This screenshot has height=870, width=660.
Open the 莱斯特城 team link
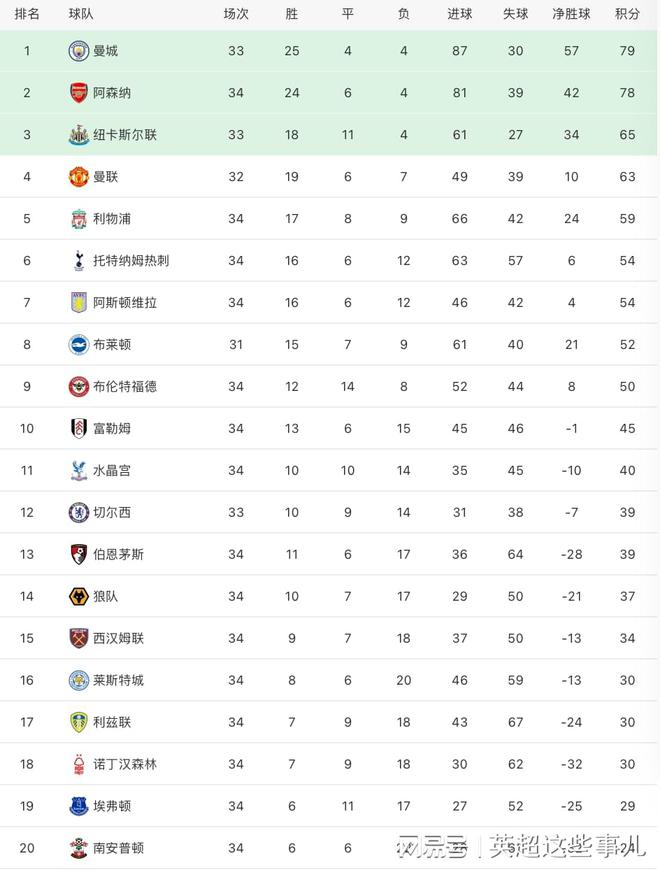point(118,681)
